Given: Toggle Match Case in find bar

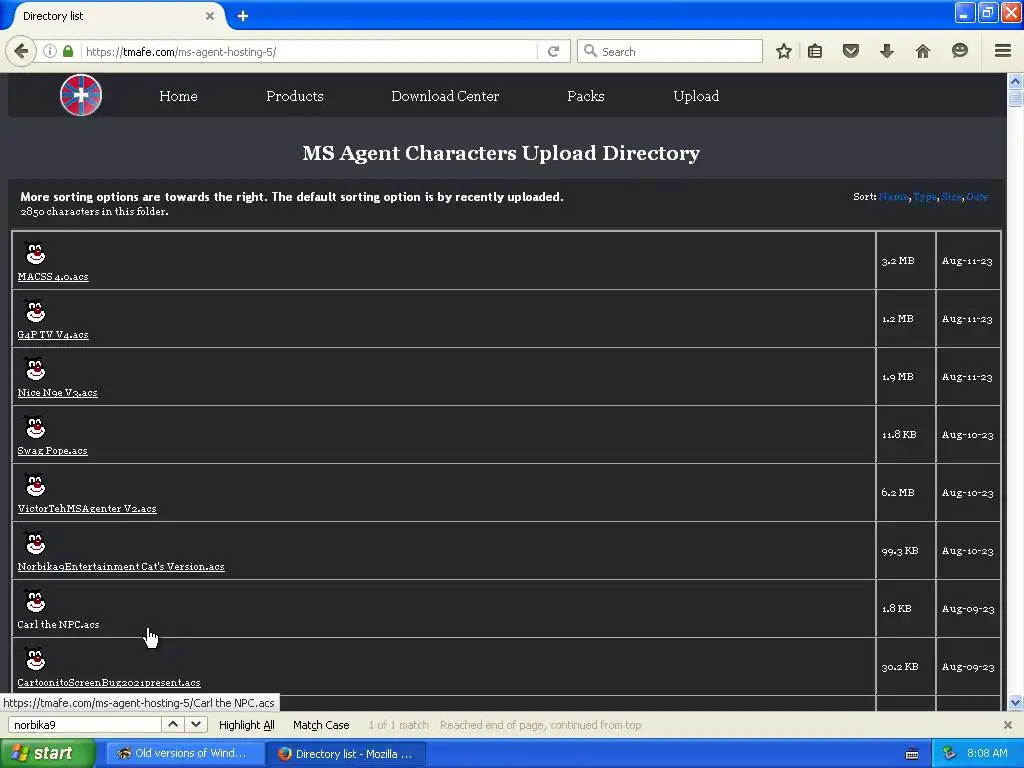Looking at the screenshot, I should (x=321, y=725).
